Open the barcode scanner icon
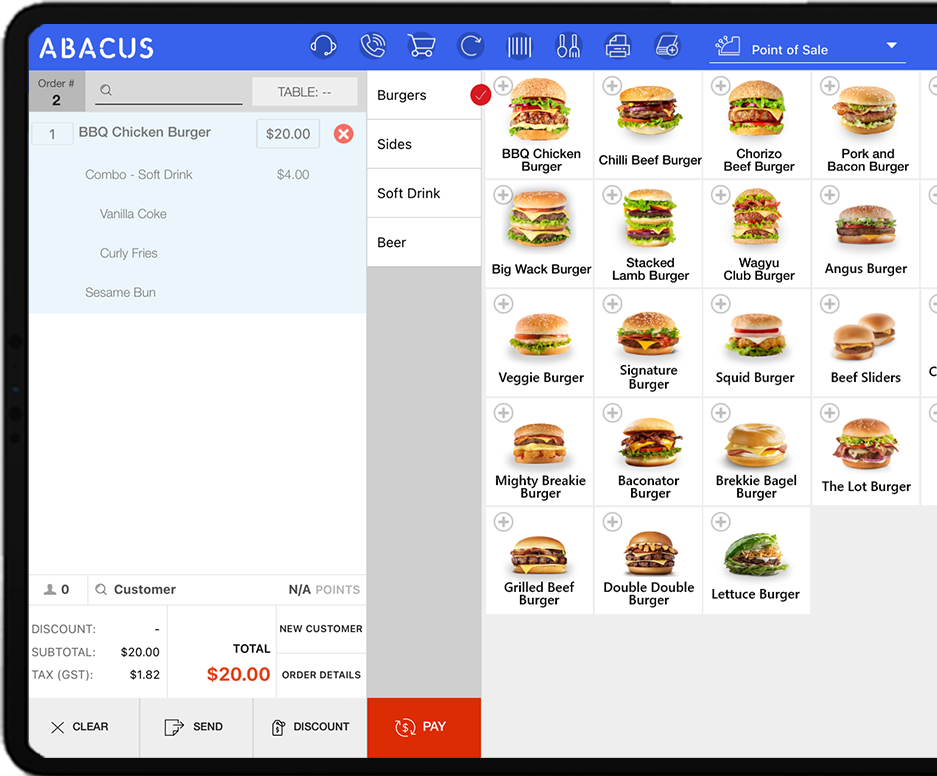 519,46
